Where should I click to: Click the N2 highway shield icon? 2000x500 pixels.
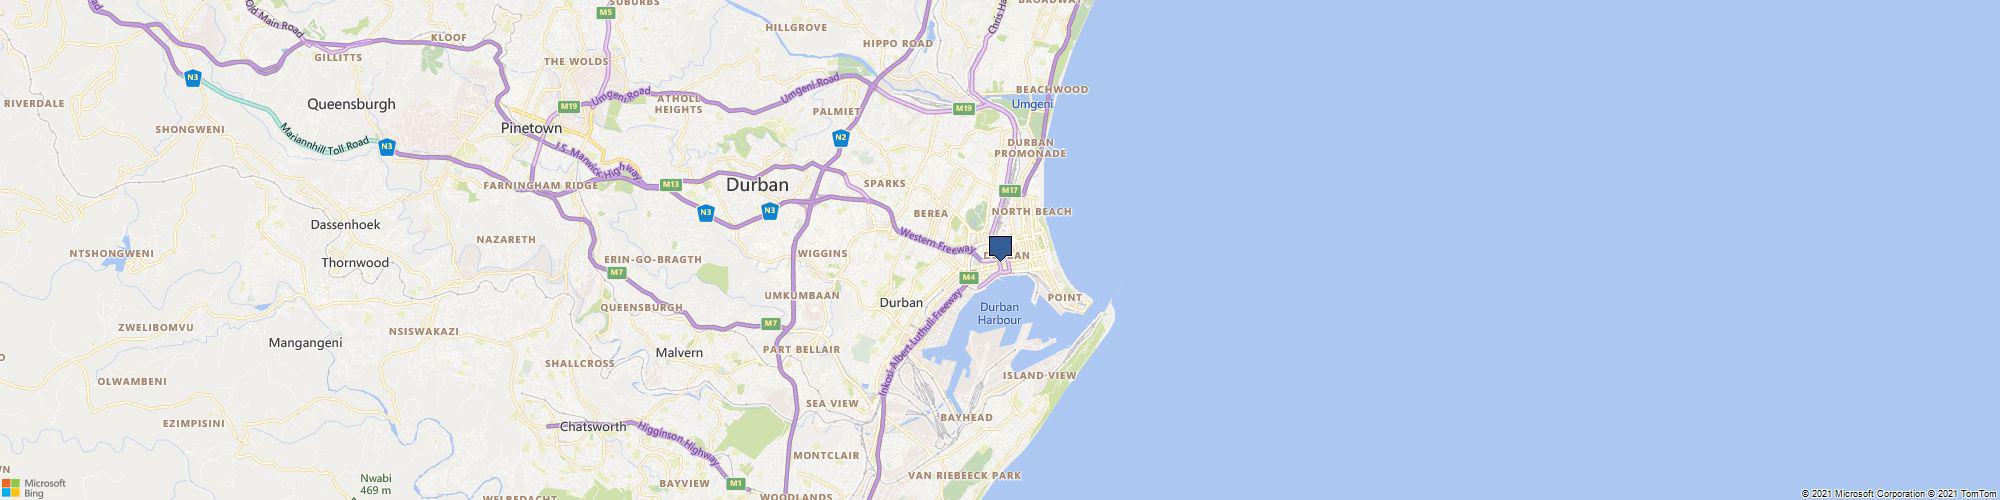point(841,137)
